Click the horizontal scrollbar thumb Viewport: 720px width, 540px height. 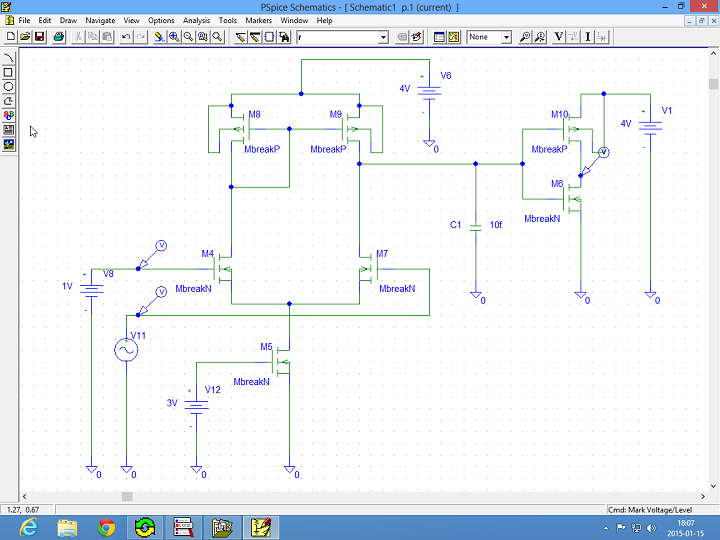click(x=127, y=496)
